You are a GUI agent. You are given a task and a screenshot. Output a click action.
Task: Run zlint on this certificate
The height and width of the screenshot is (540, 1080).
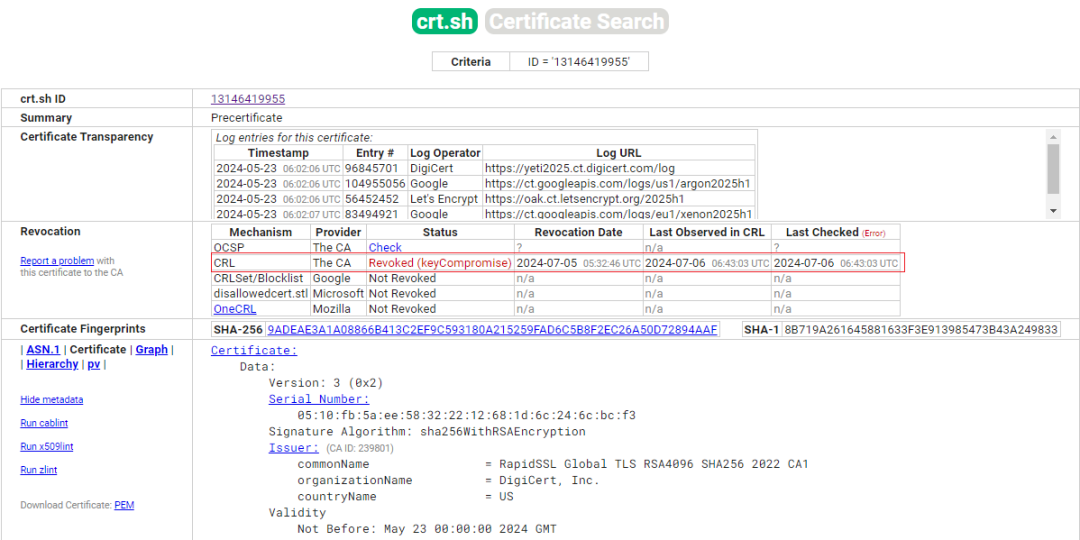39,470
